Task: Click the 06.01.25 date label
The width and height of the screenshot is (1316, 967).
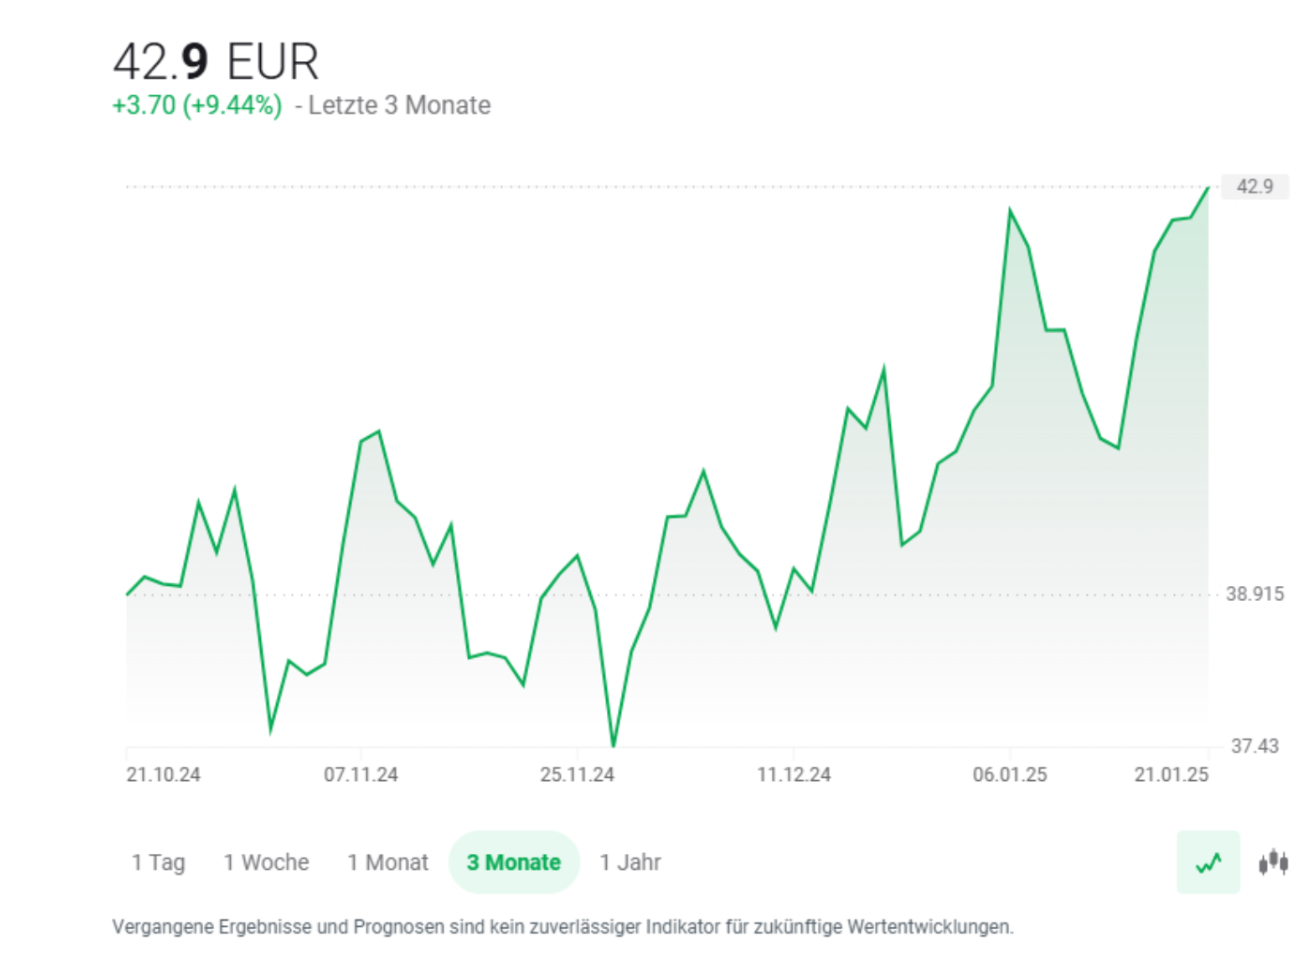Action: coord(1008,774)
